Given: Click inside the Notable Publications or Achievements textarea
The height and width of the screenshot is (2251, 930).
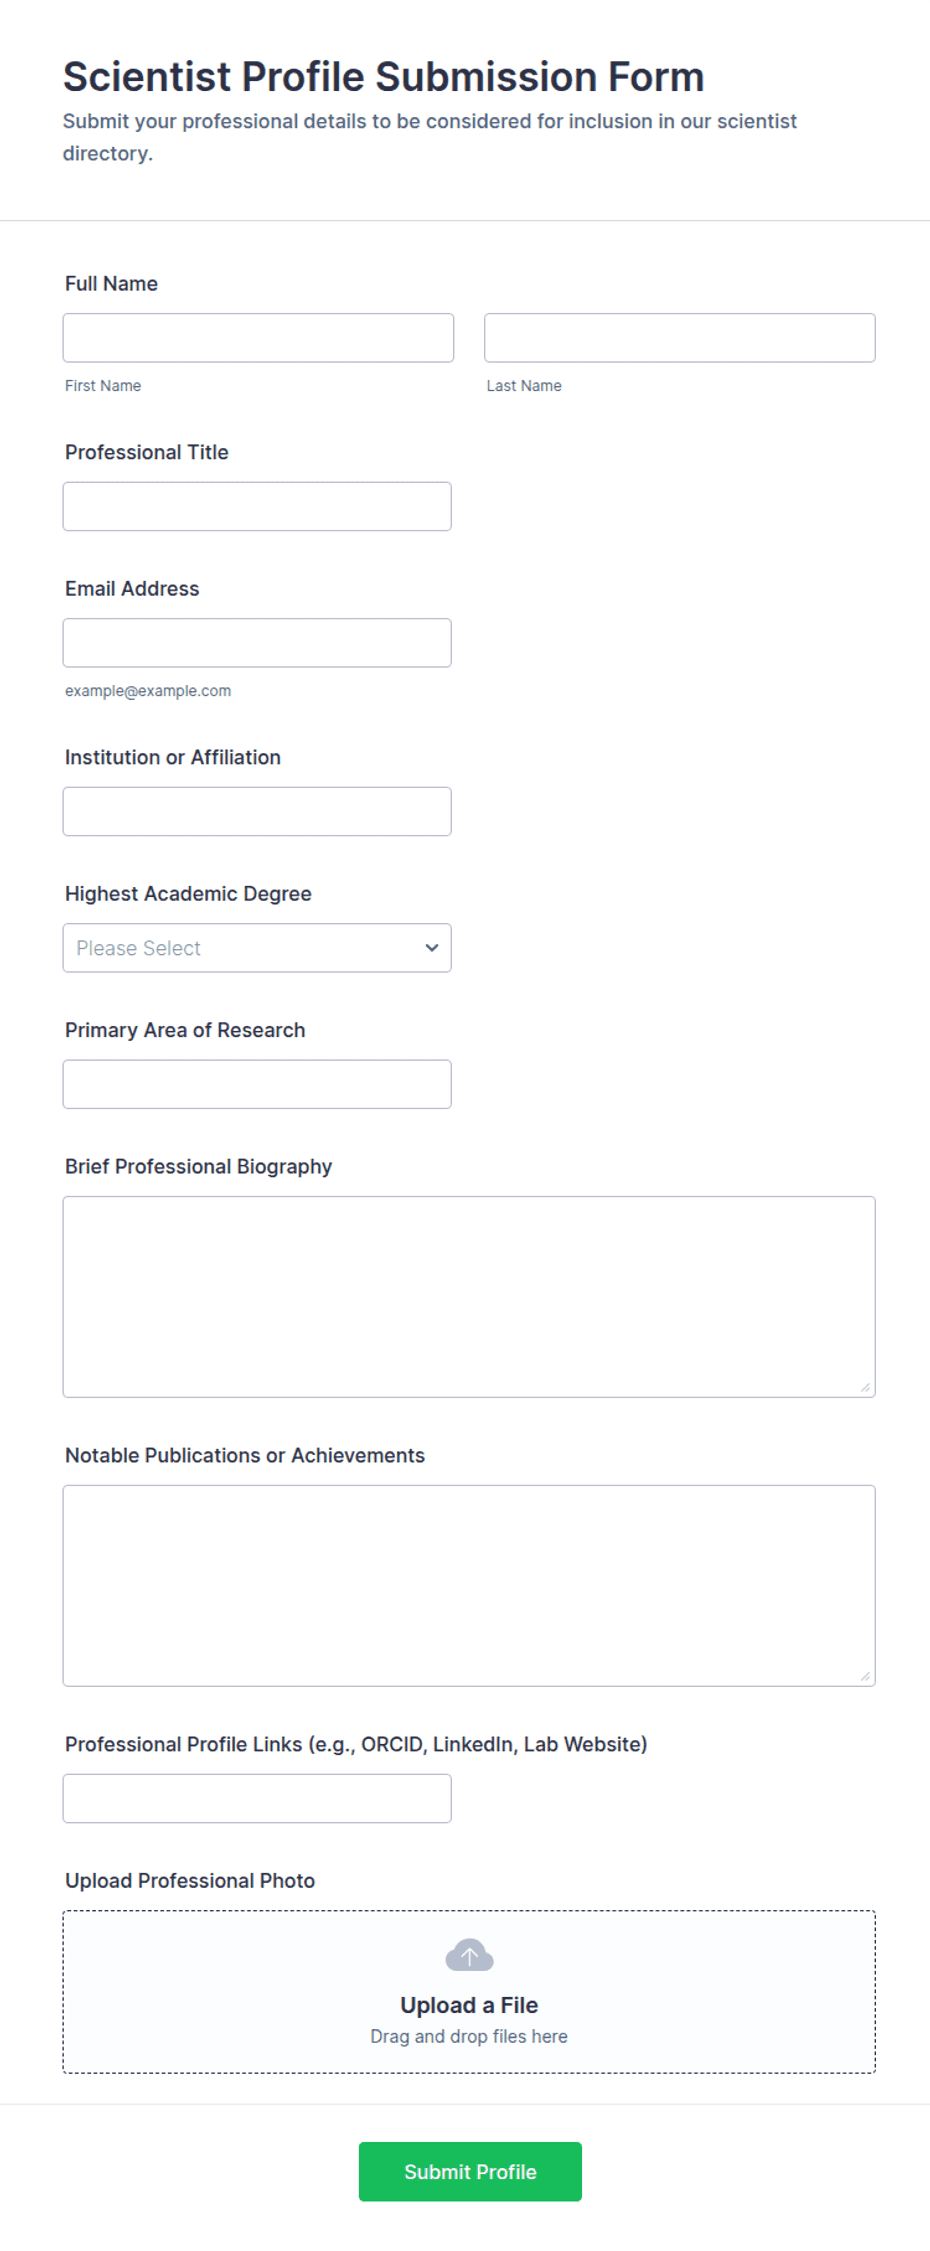Looking at the screenshot, I should coord(469,1586).
